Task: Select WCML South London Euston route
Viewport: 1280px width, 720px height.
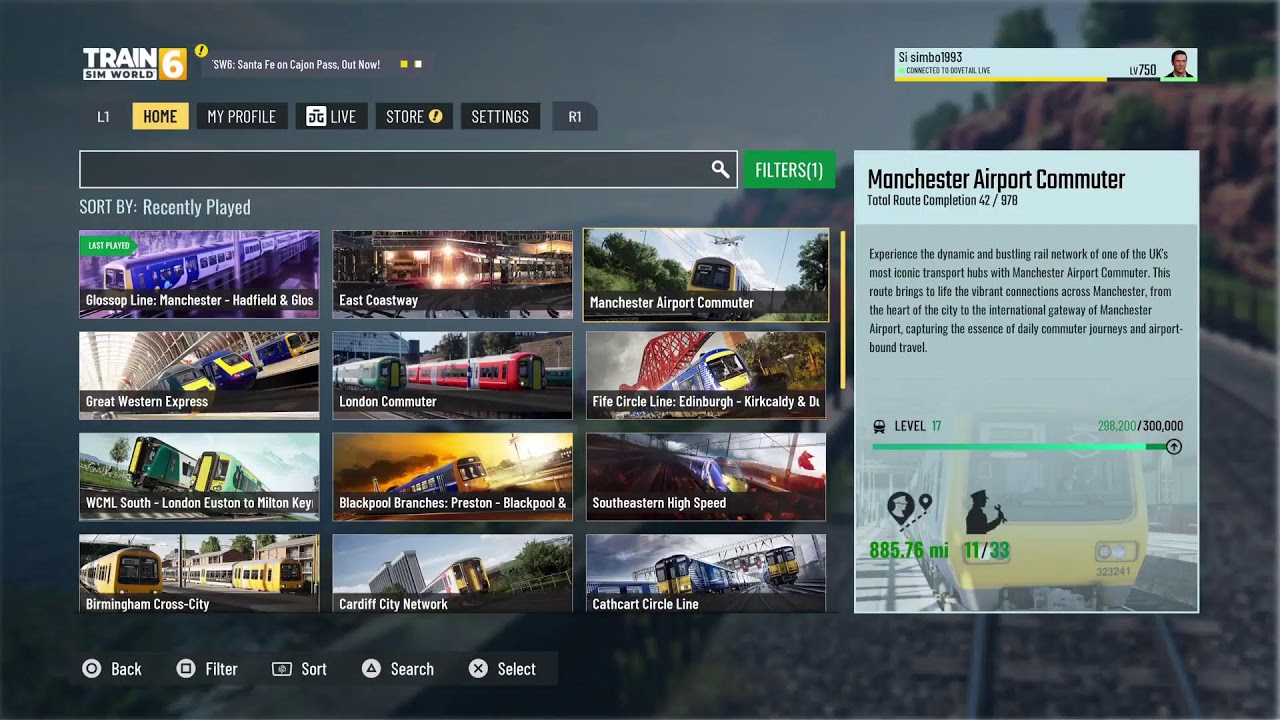Action: (199, 476)
